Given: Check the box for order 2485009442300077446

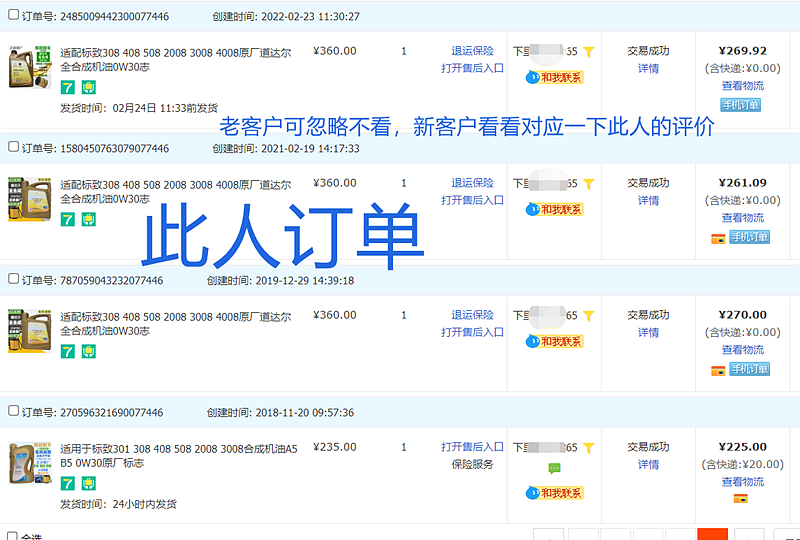Looking at the screenshot, I should click(13, 16).
